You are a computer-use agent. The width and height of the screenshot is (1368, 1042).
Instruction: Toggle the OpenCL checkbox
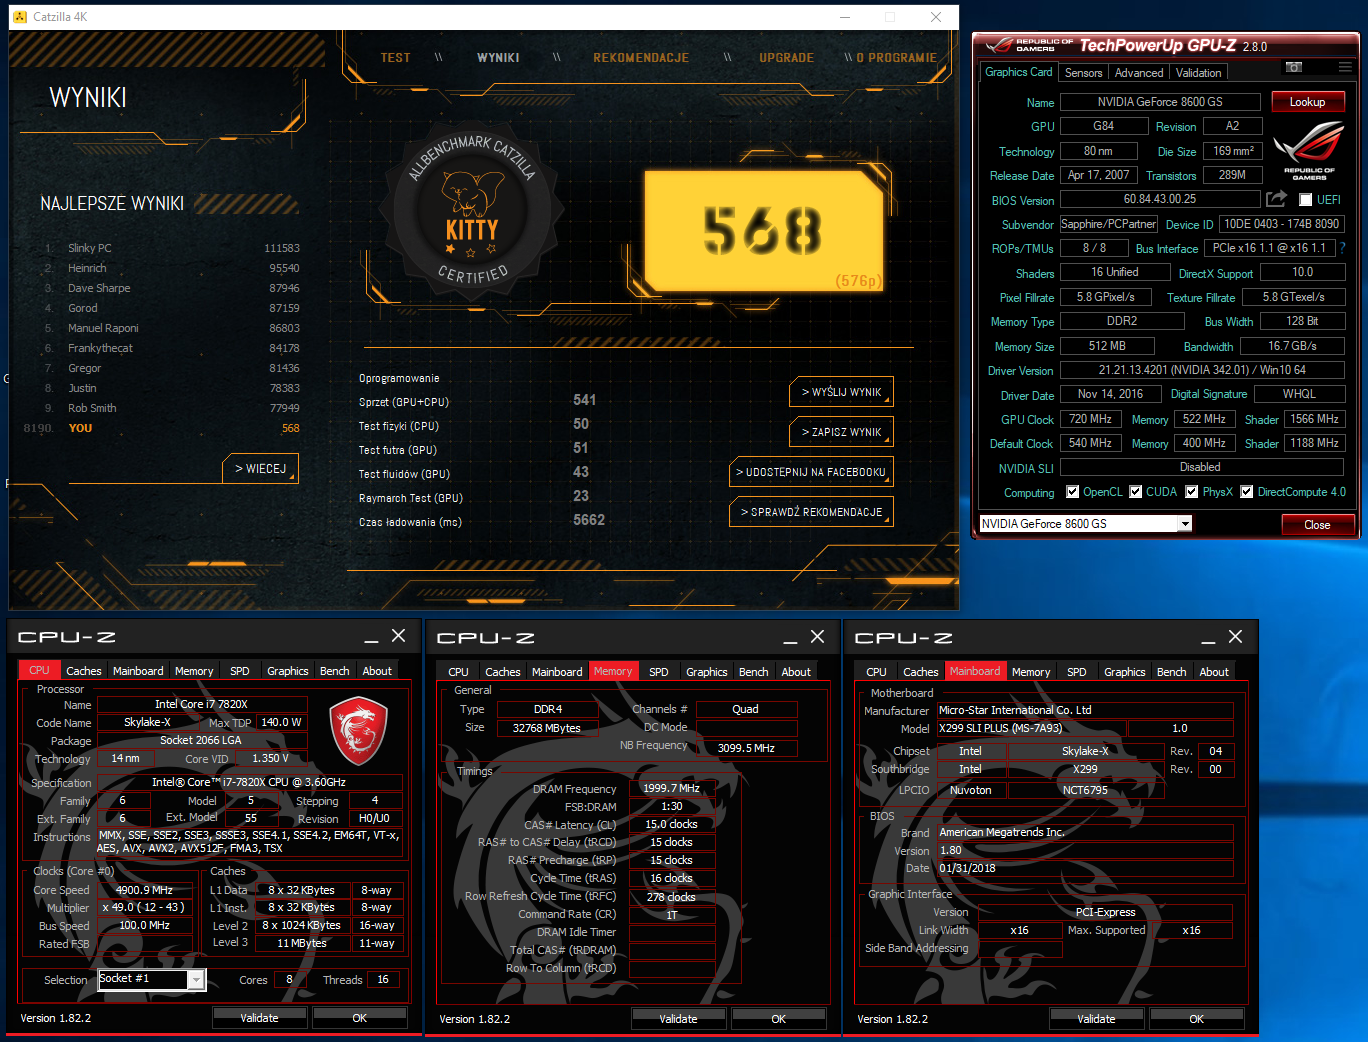point(1072,492)
